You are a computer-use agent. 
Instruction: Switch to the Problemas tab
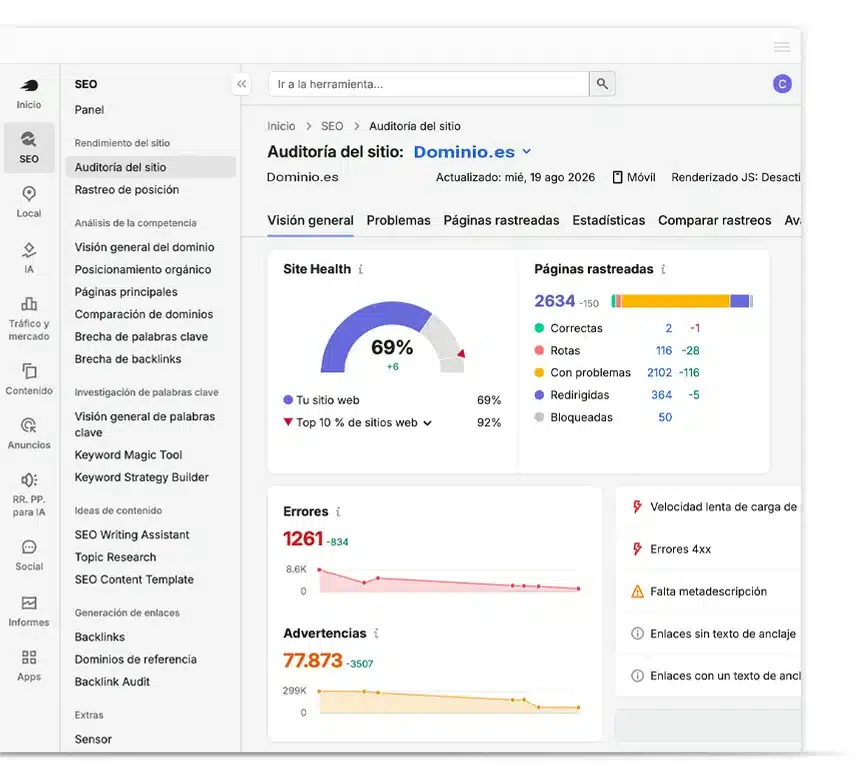click(x=398, y=220)
